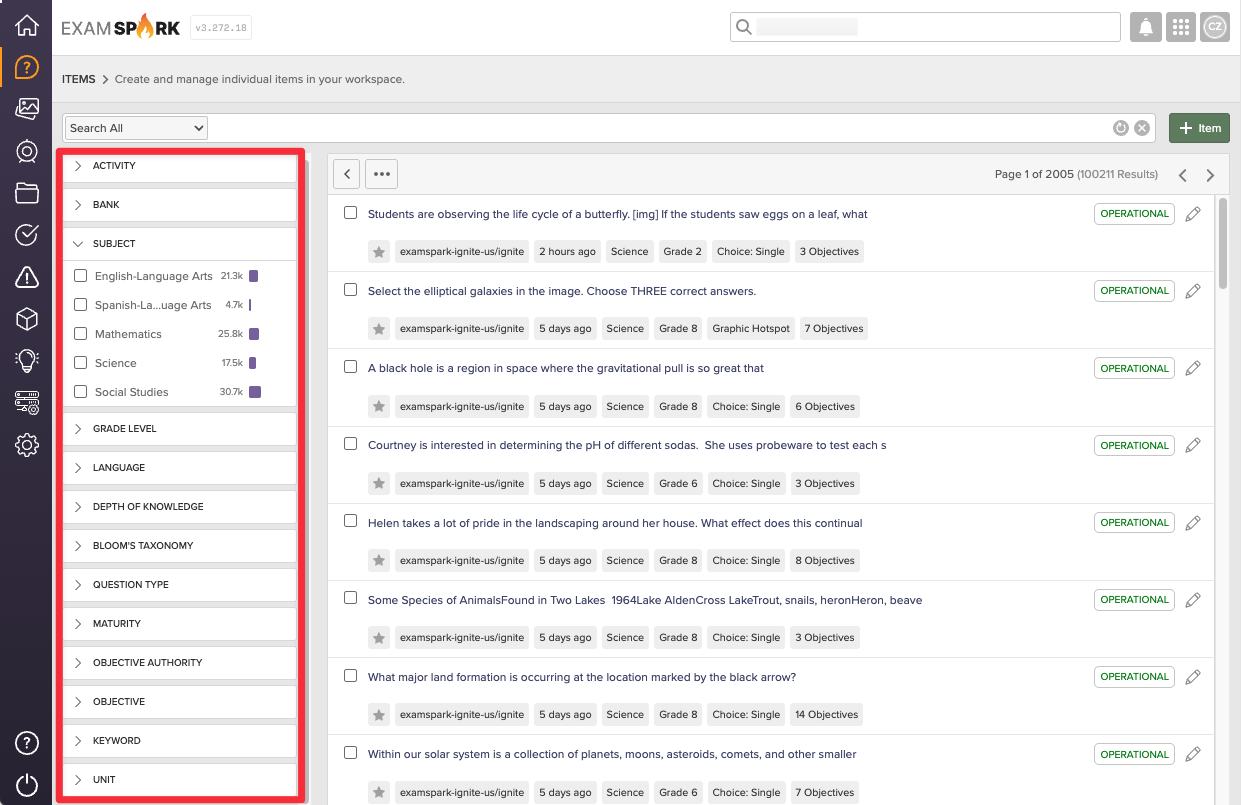The image size is (1241, 805).
Task: Click the ExamSpark logo
Action: 121,27
